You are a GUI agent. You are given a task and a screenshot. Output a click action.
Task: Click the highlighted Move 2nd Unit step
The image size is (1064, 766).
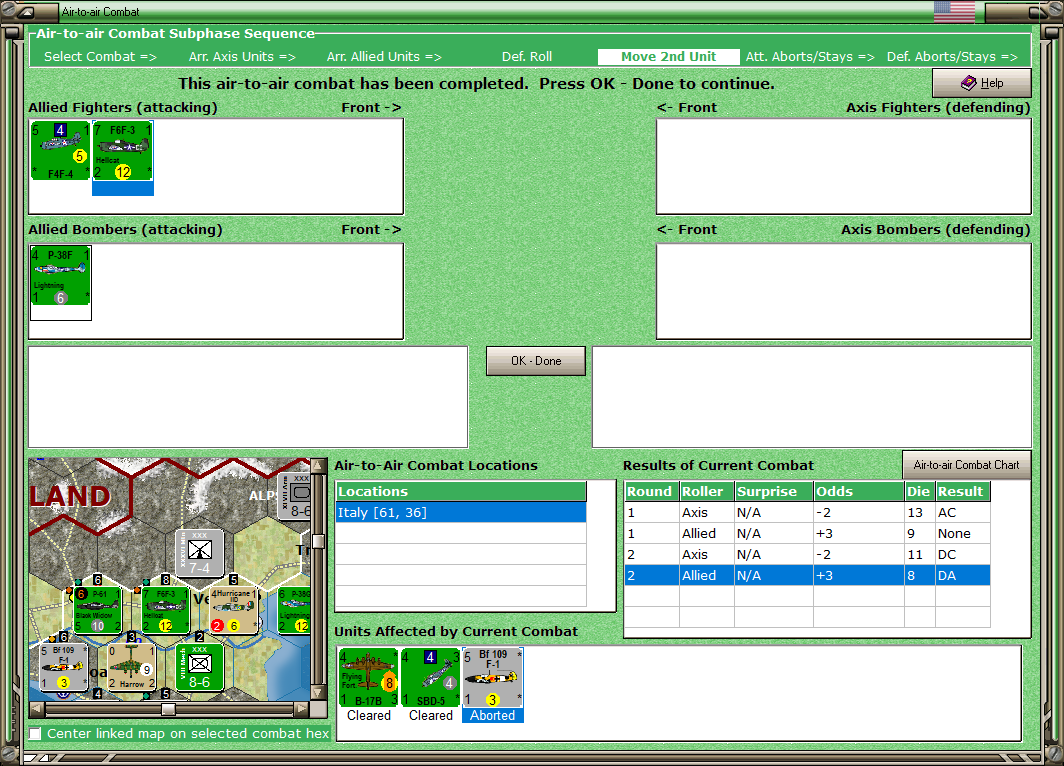[668, 57]
